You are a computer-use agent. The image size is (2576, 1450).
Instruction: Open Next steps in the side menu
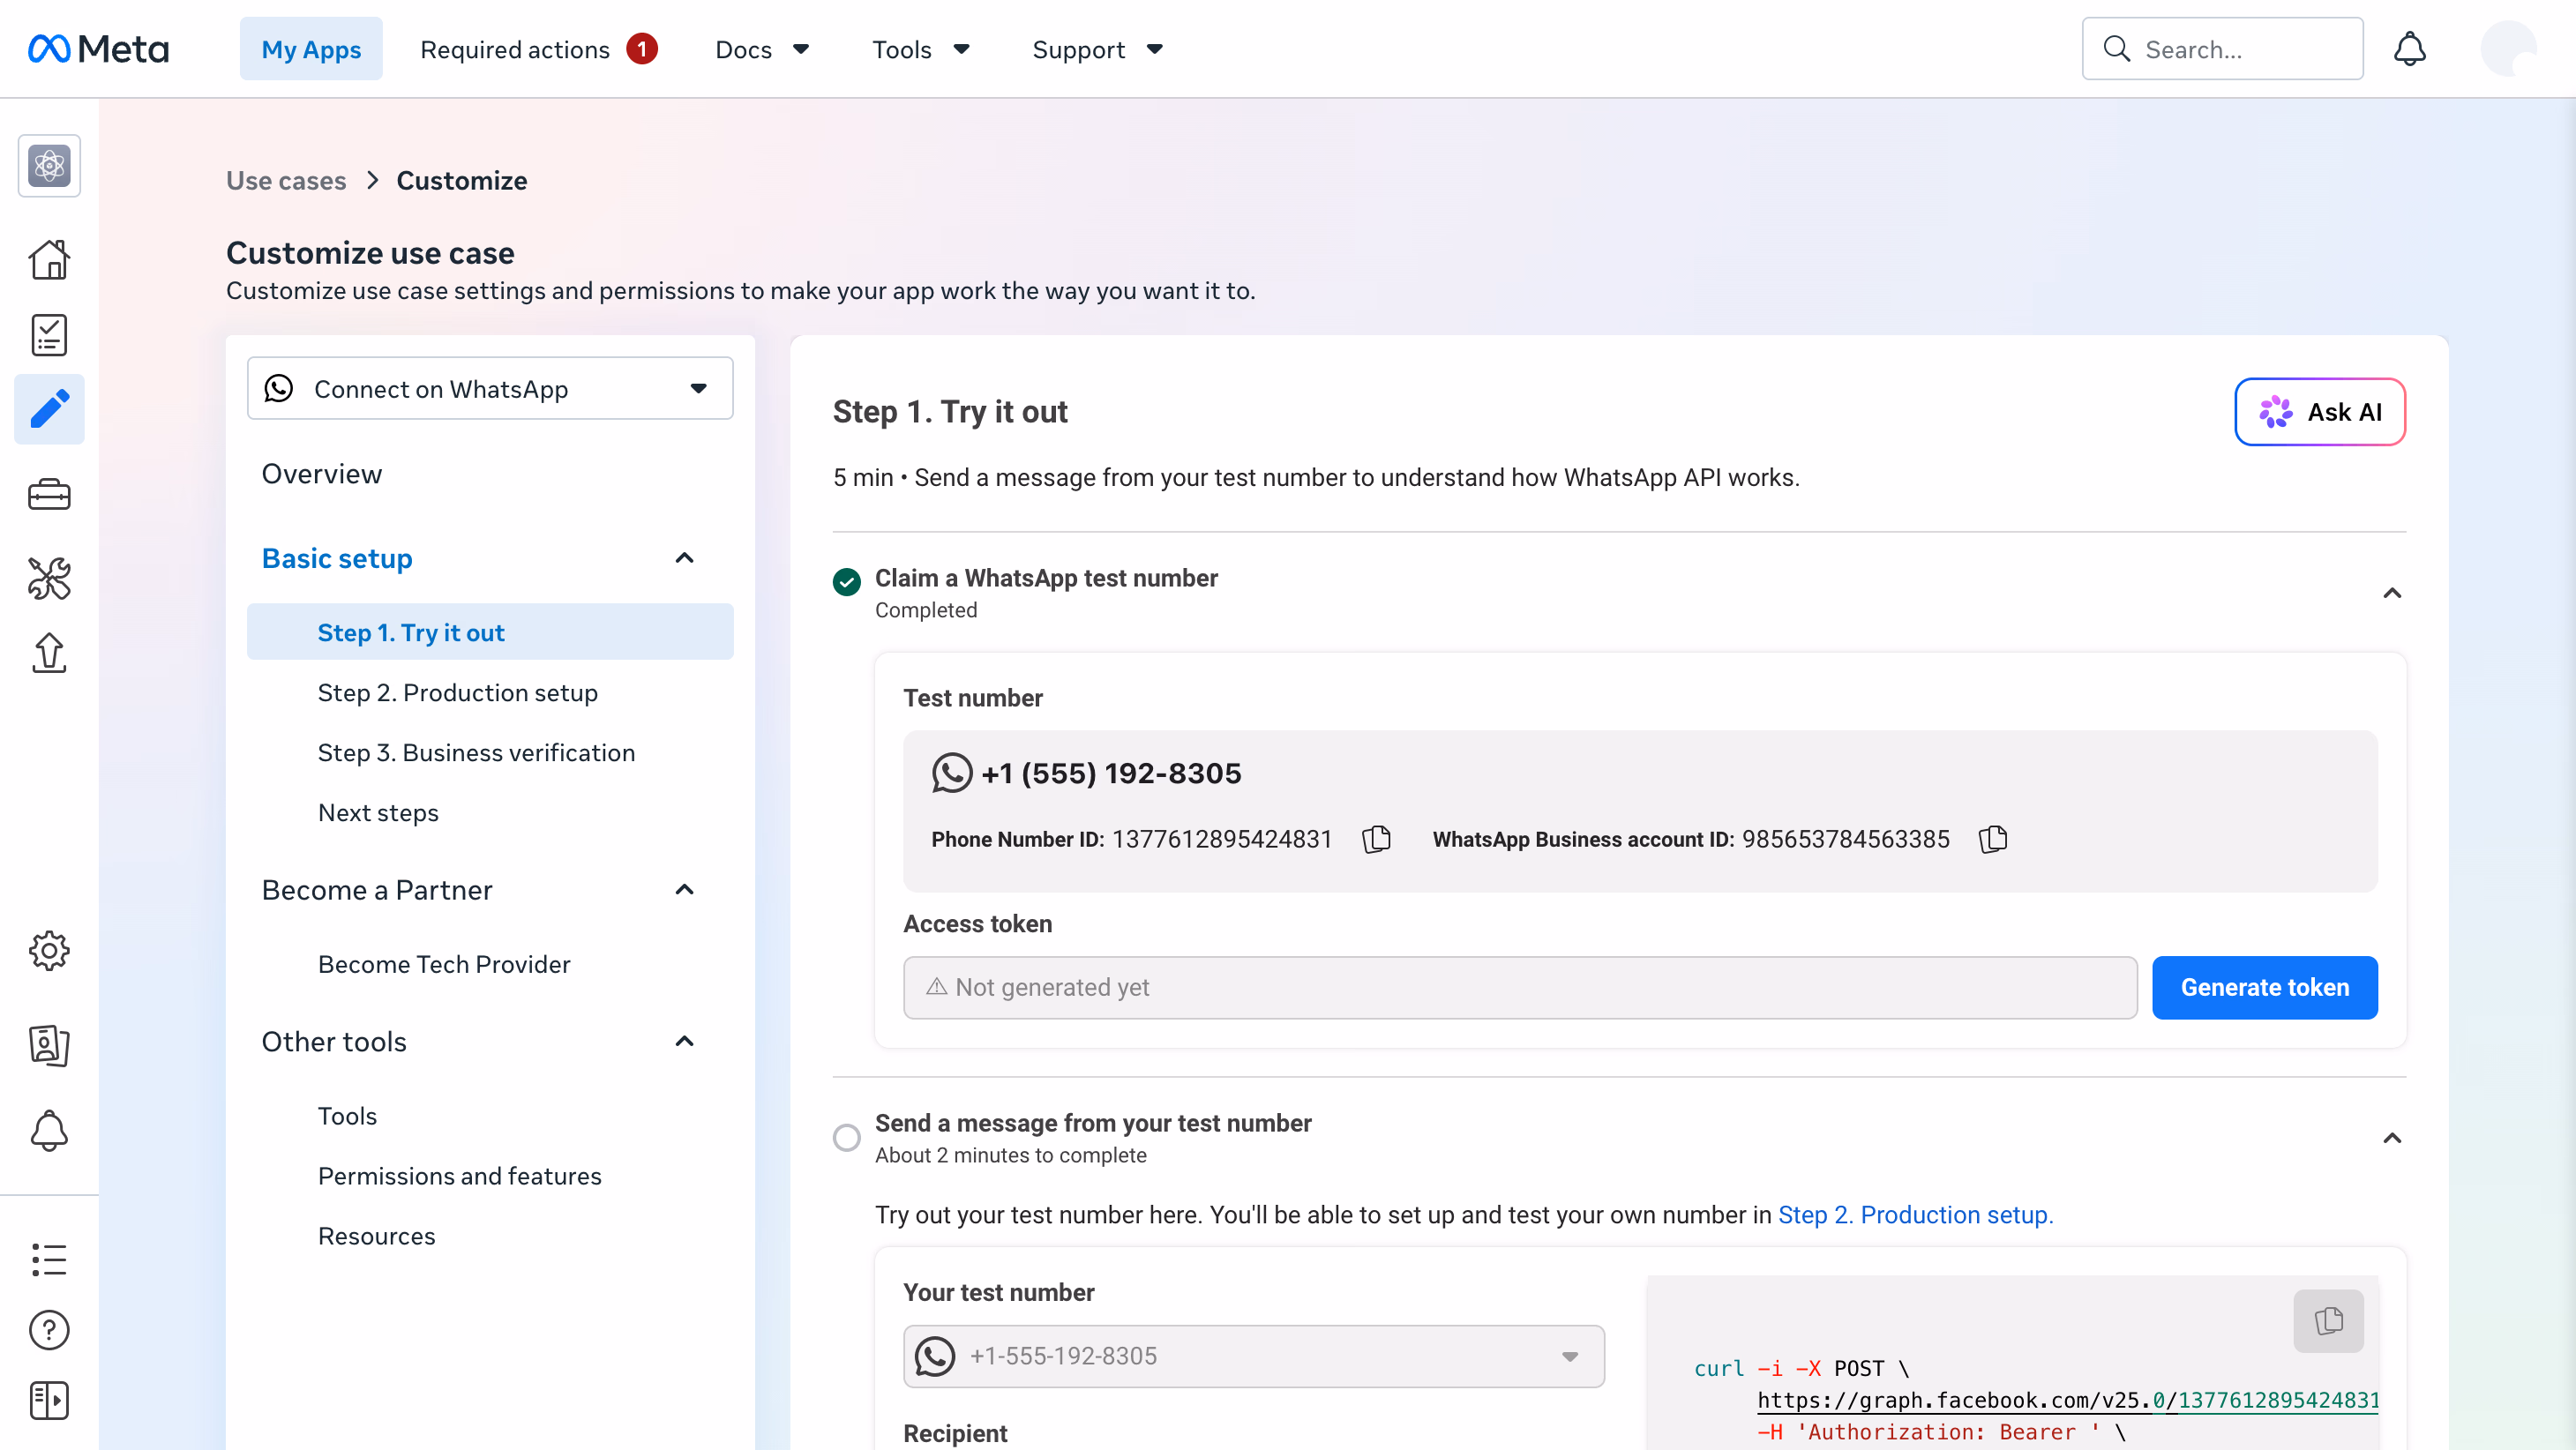click(378, 812)
